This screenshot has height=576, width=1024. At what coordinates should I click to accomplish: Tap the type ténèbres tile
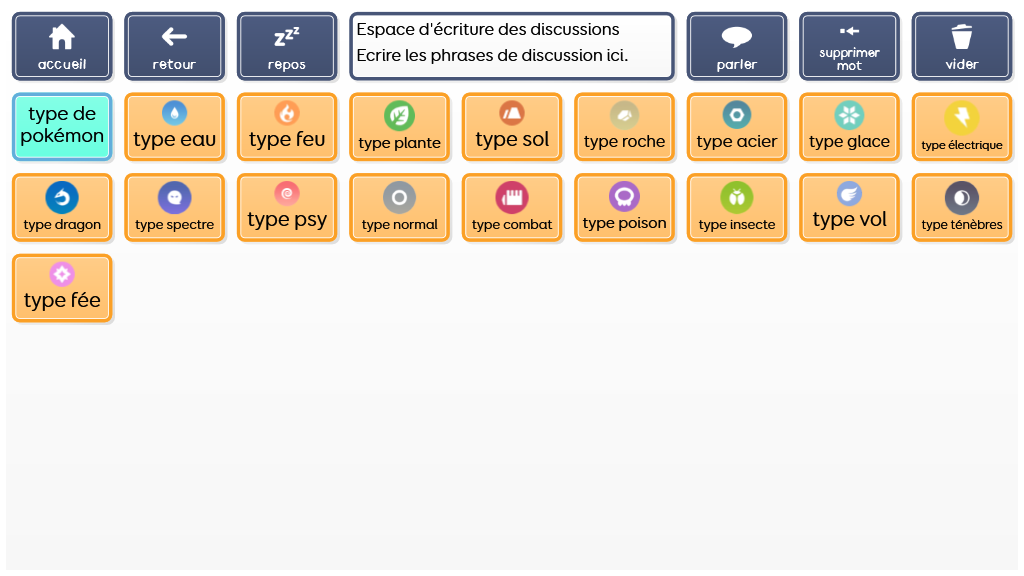coord(962,208)
